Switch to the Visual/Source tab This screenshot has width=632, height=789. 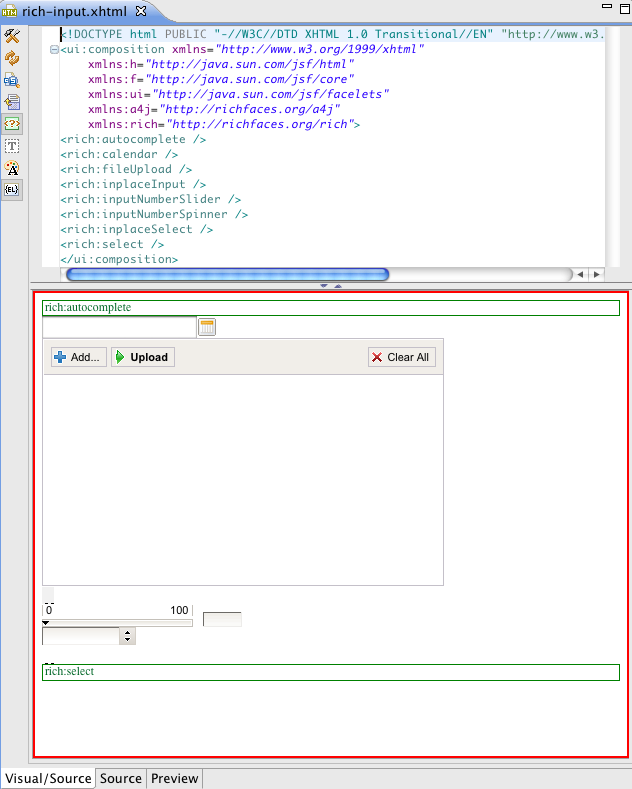[x=48, y=778]
